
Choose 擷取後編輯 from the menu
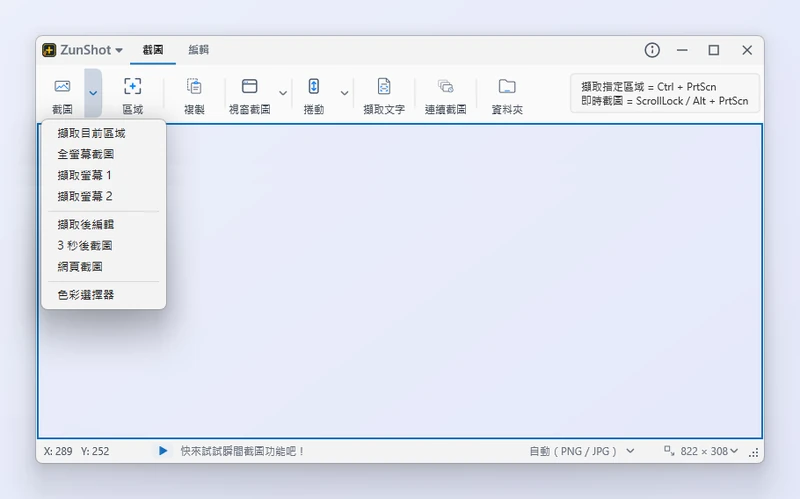[104, 224]
